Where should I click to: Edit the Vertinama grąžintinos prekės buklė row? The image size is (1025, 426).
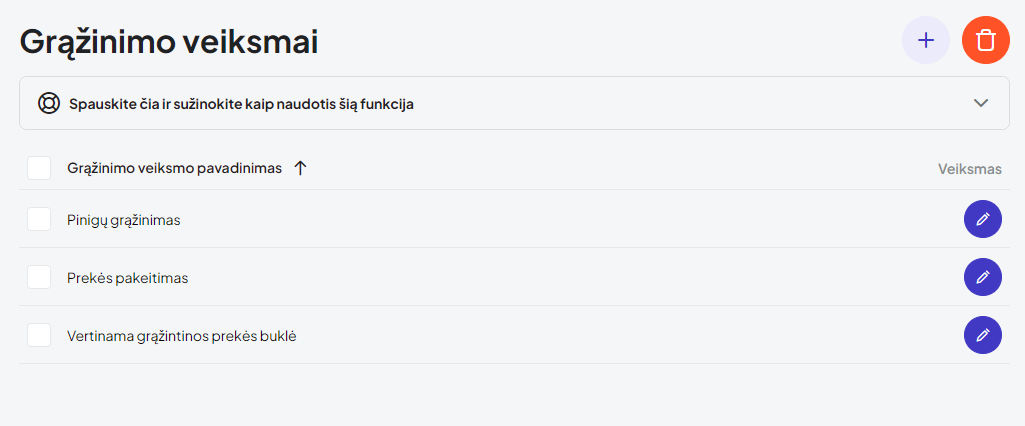[x=983, y=335]
